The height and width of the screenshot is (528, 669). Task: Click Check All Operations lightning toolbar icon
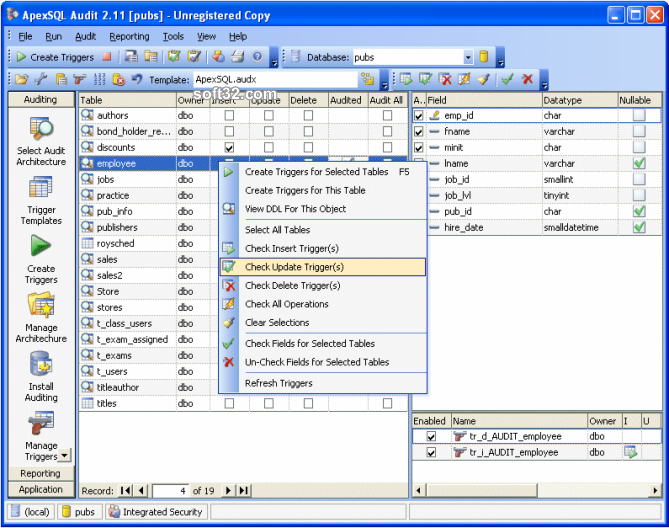click(464, 79)
